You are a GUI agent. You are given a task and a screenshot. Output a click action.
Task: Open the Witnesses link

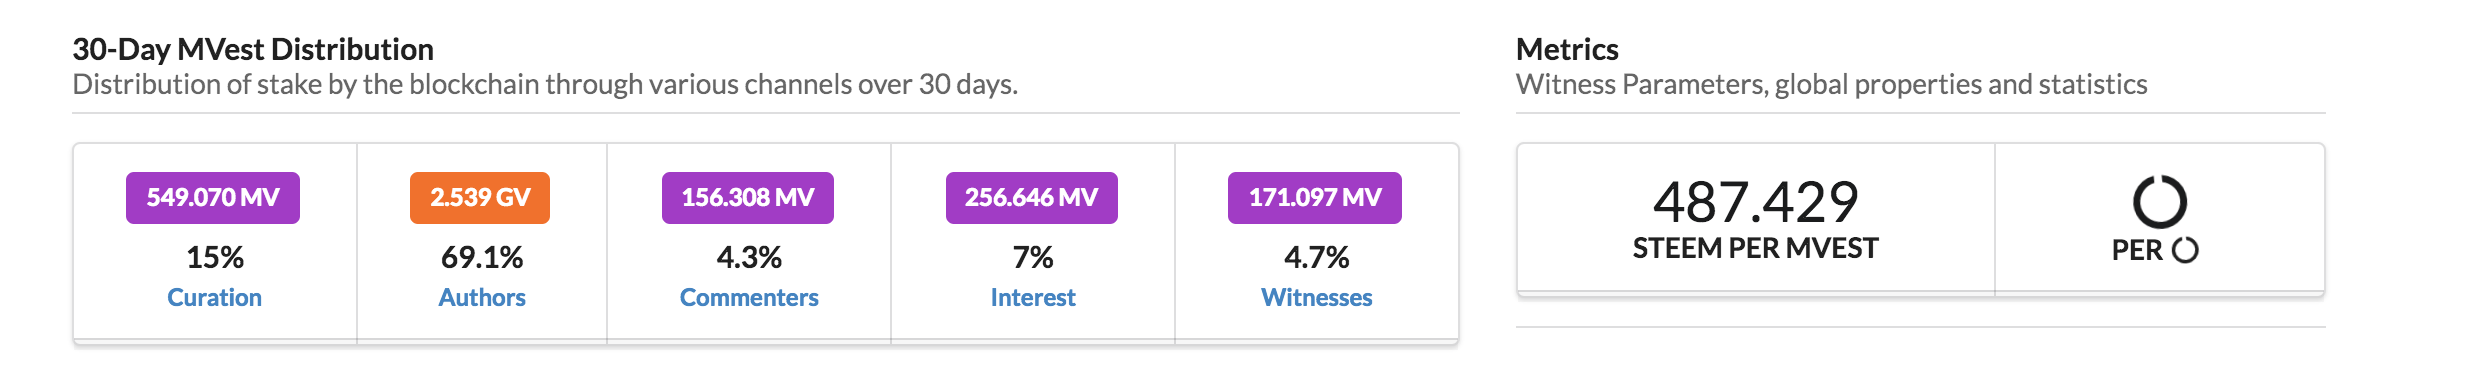point(1317,298)
